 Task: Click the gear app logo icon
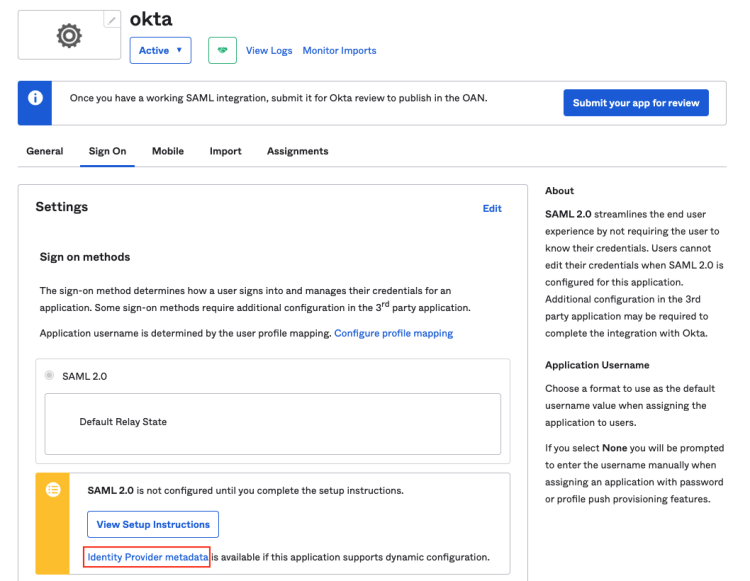point(69,35)
